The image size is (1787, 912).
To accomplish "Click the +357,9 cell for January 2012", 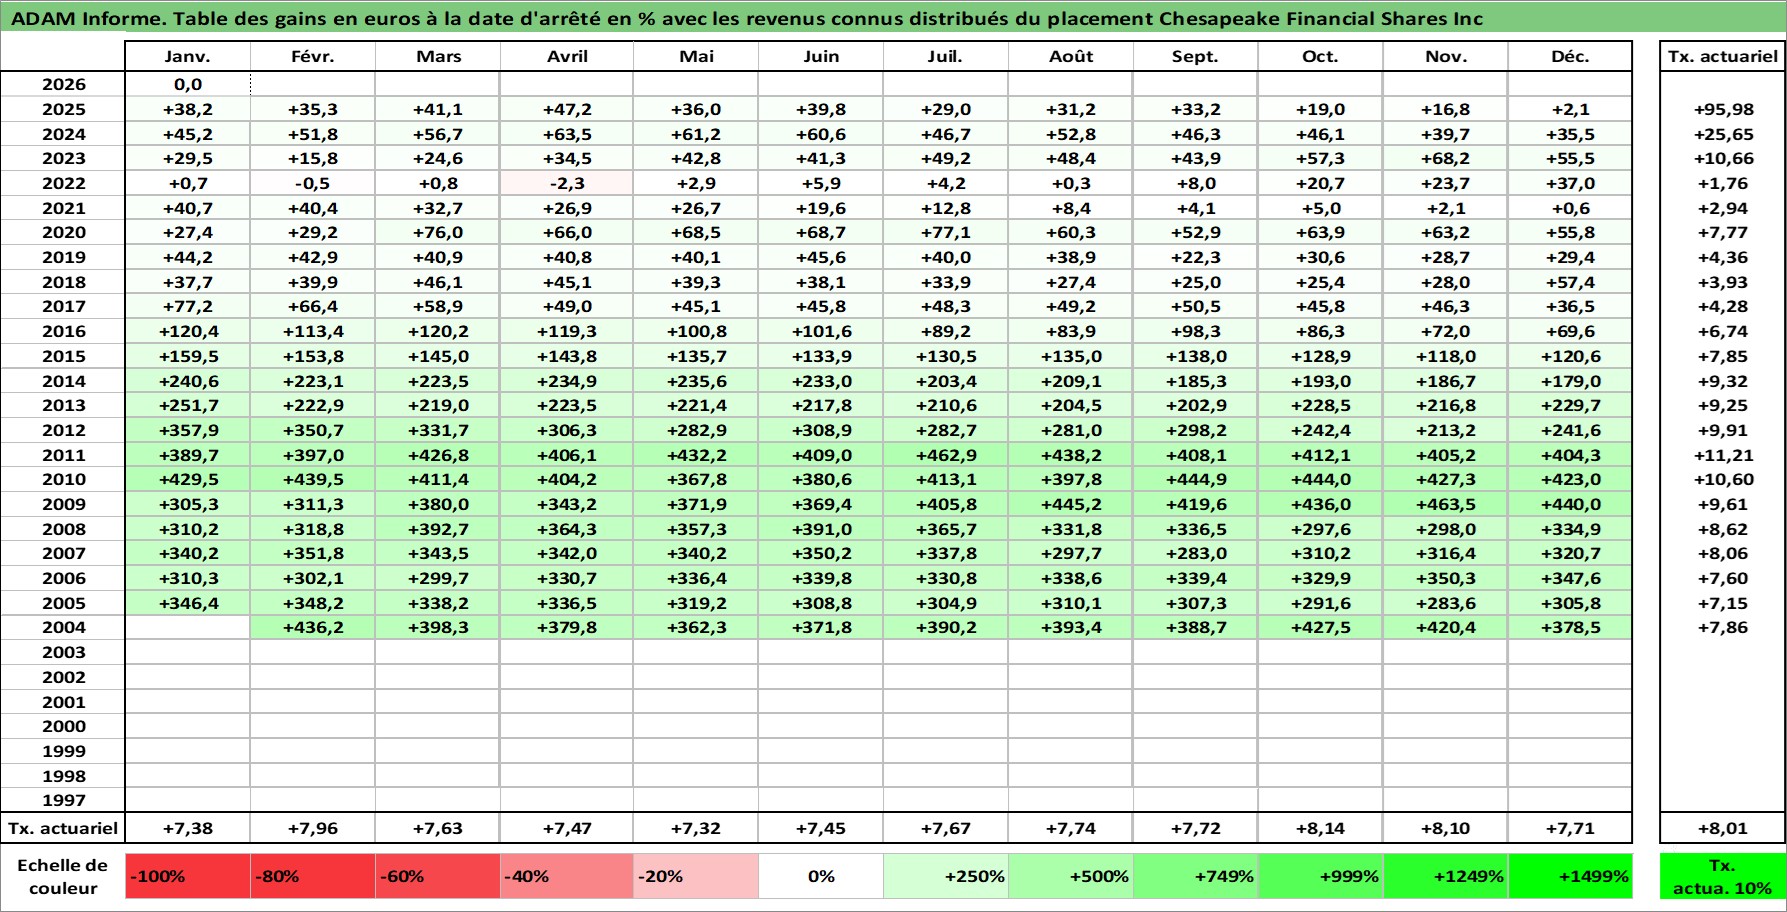I will 188,430.
